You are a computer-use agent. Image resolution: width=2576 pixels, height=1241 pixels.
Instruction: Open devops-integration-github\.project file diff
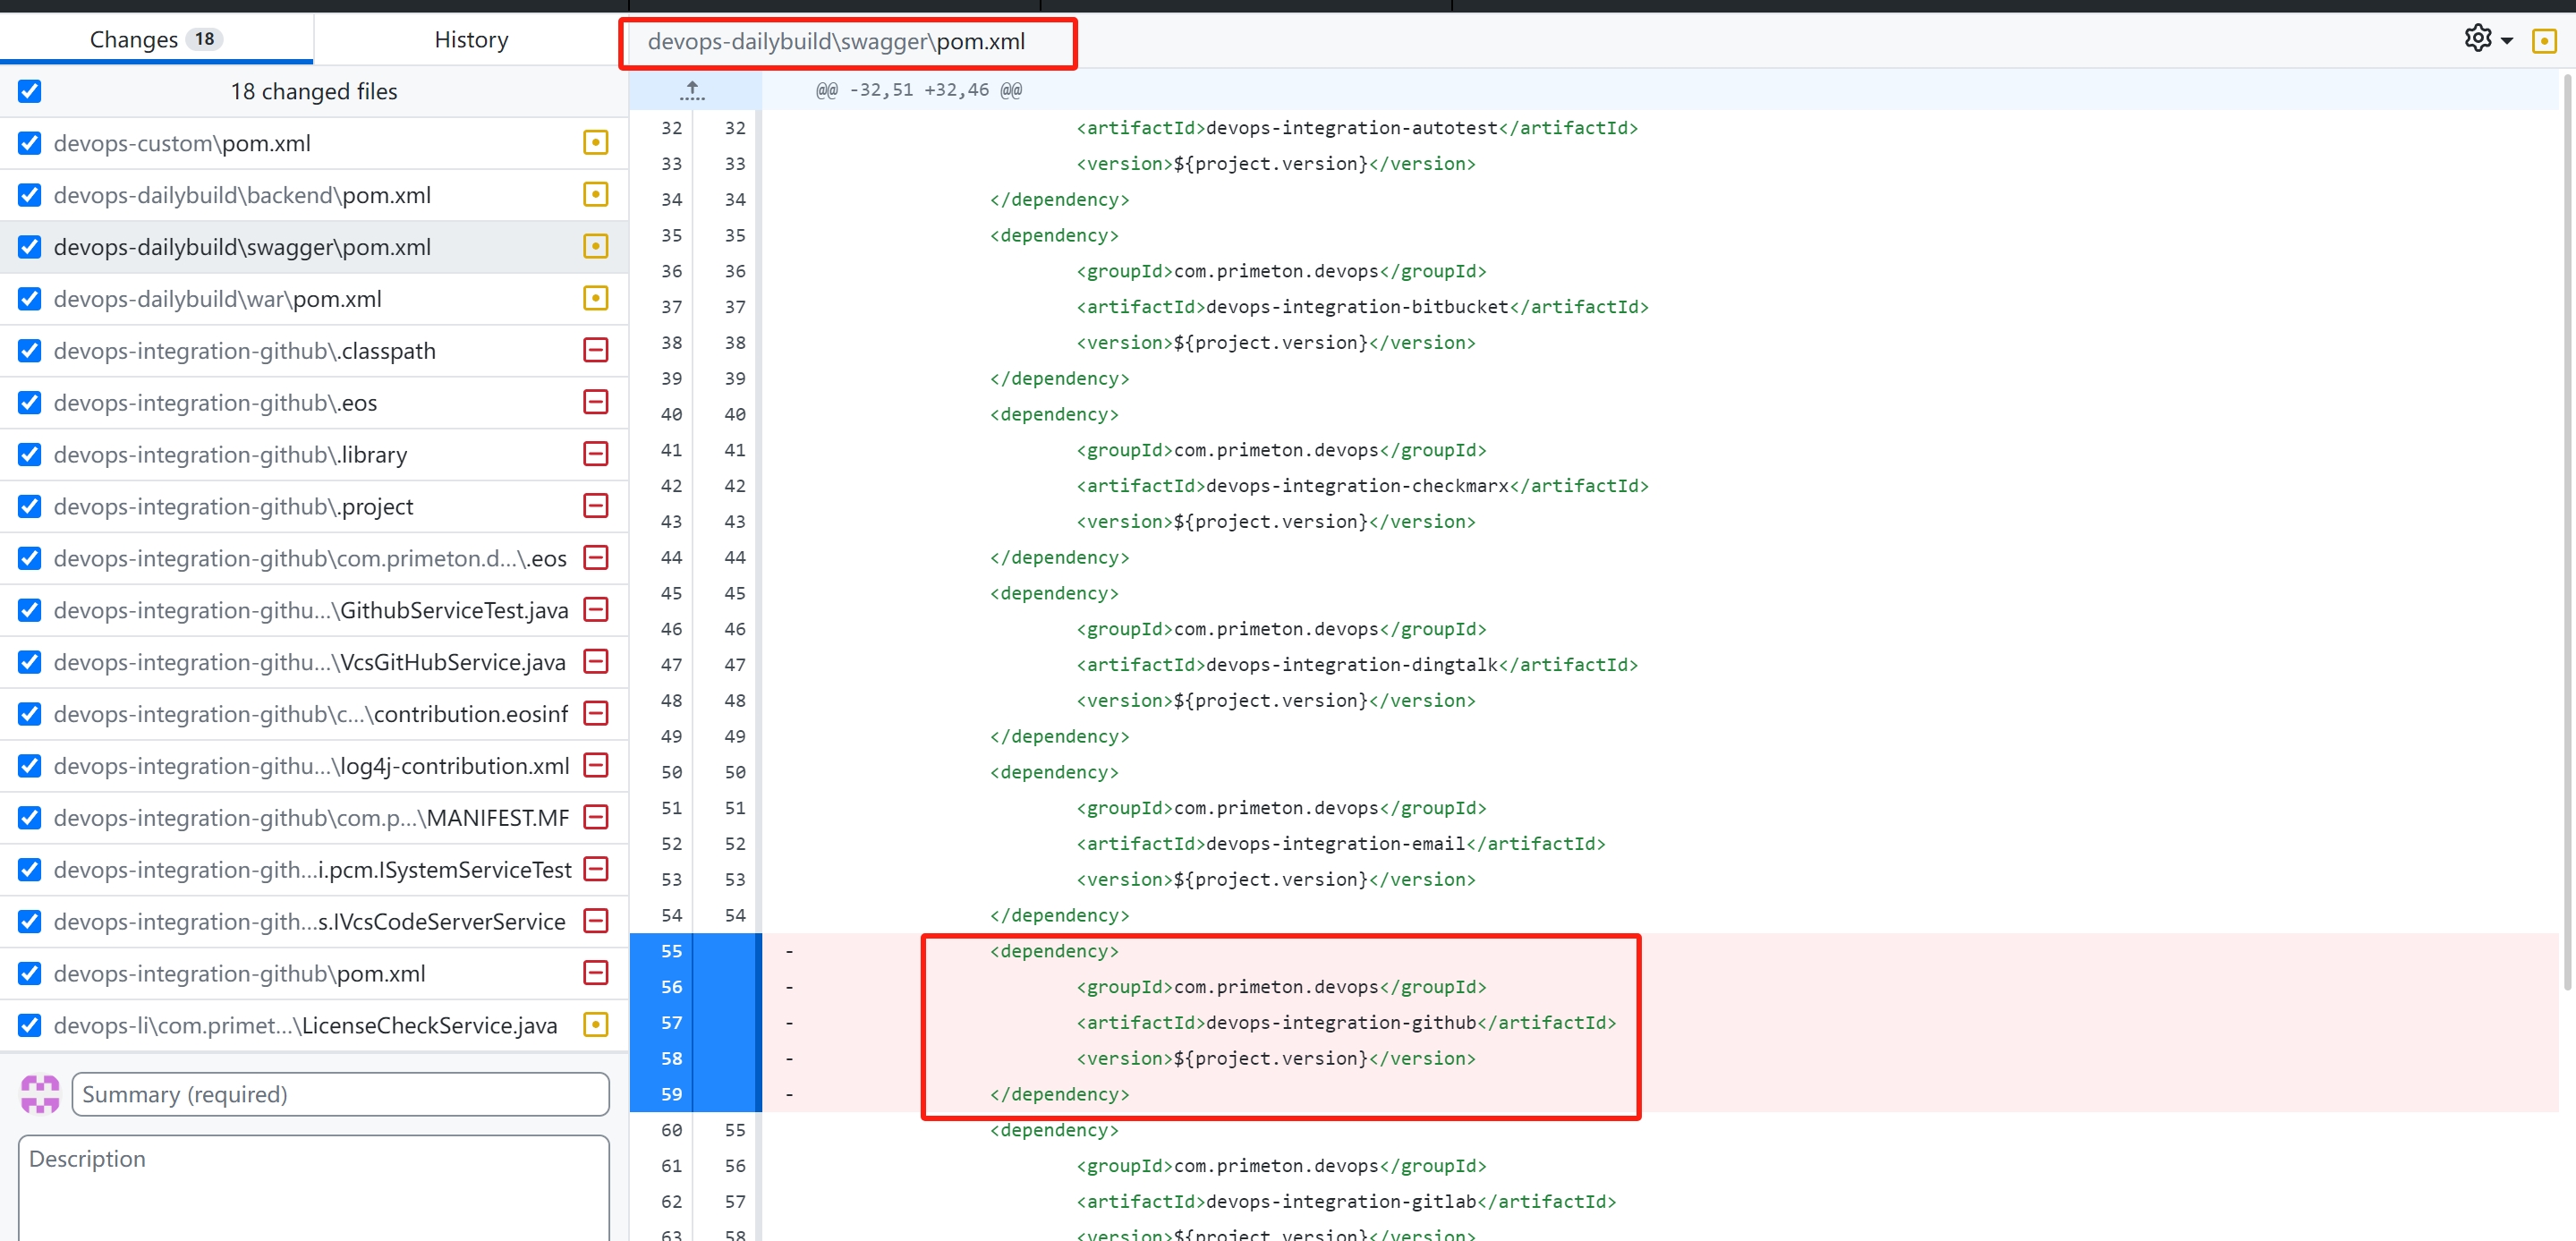[233, 506]
